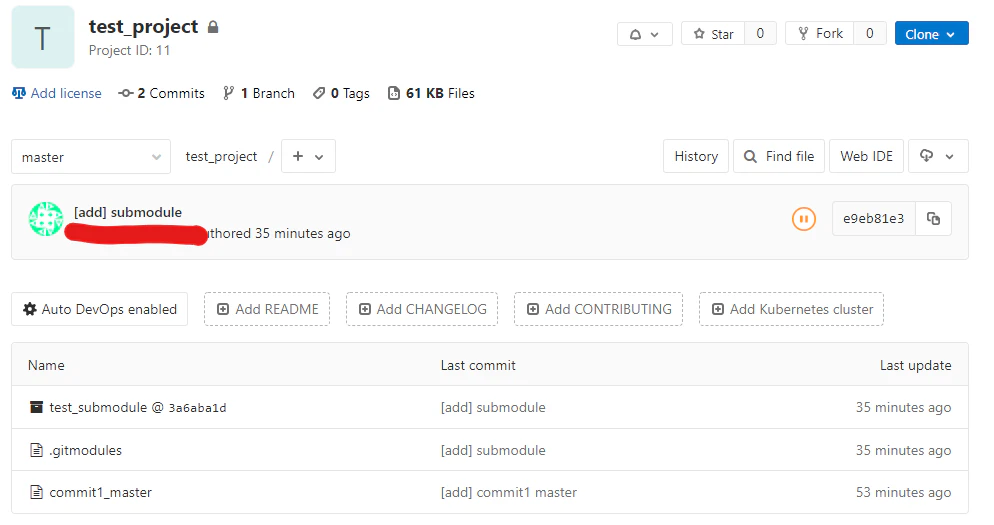This screenshot has height=525, width=994.
Task: Open the notification bell dropdown
Action: pos(644,34)
